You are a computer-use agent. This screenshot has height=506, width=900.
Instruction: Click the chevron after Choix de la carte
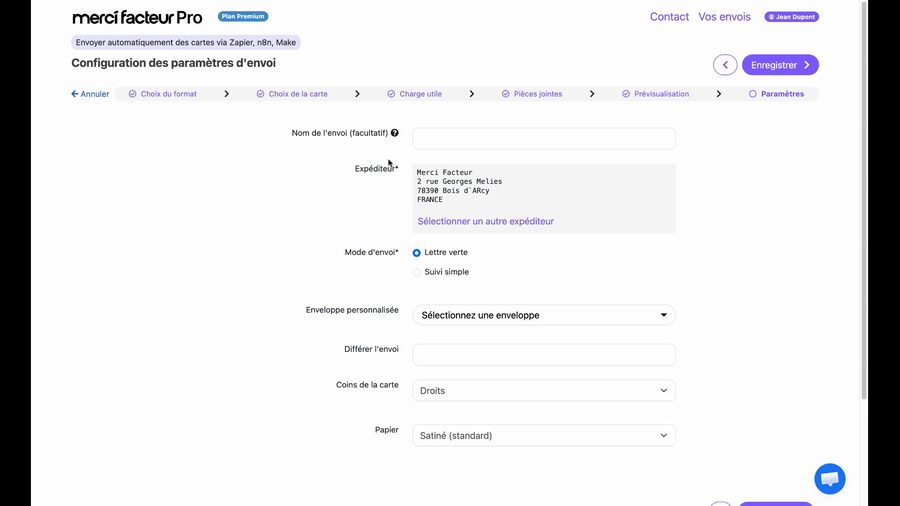click(x=357, y=94)
